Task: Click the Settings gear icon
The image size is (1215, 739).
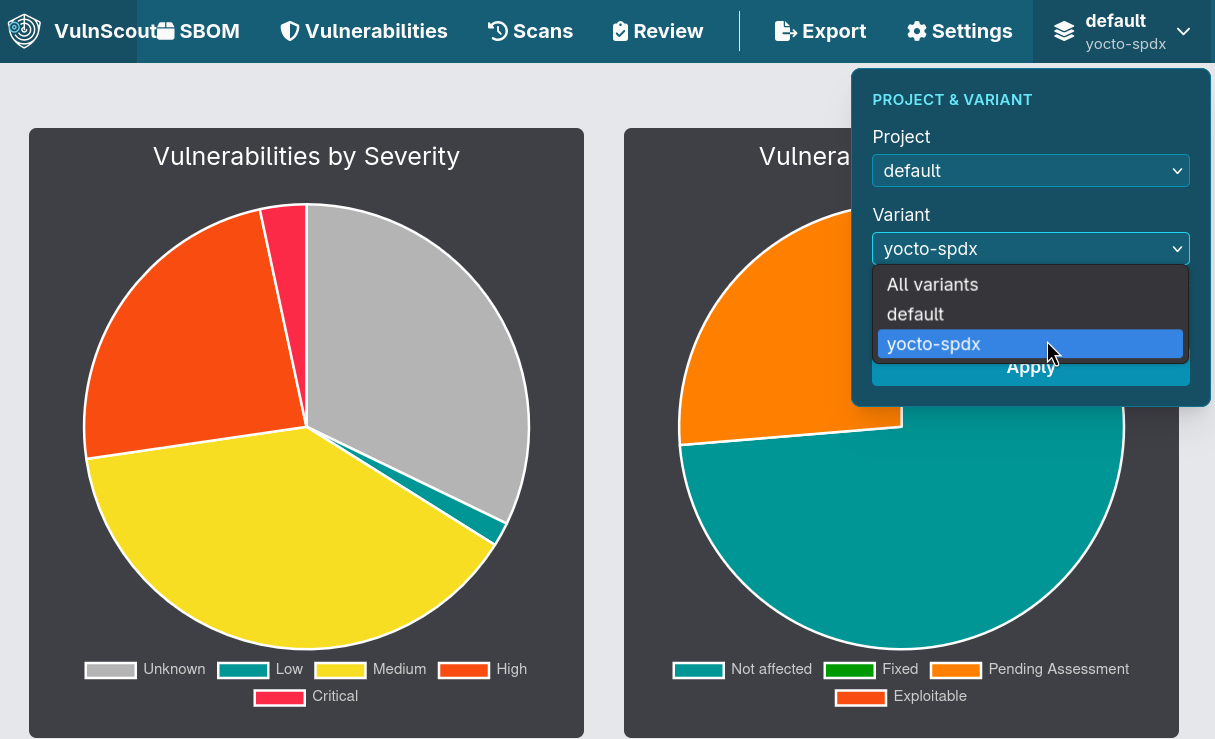Action: (x=917, y=31)
